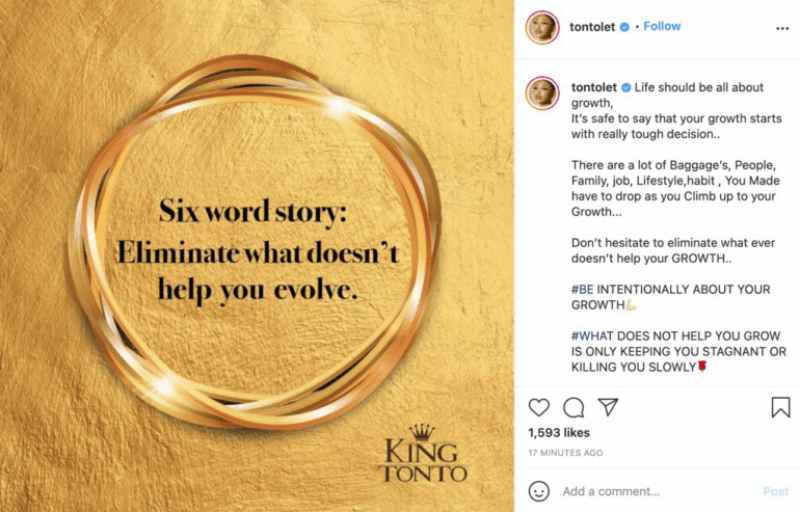Click the verified badge in post header
The image size is (800, 512).
[x=623, y=28]
